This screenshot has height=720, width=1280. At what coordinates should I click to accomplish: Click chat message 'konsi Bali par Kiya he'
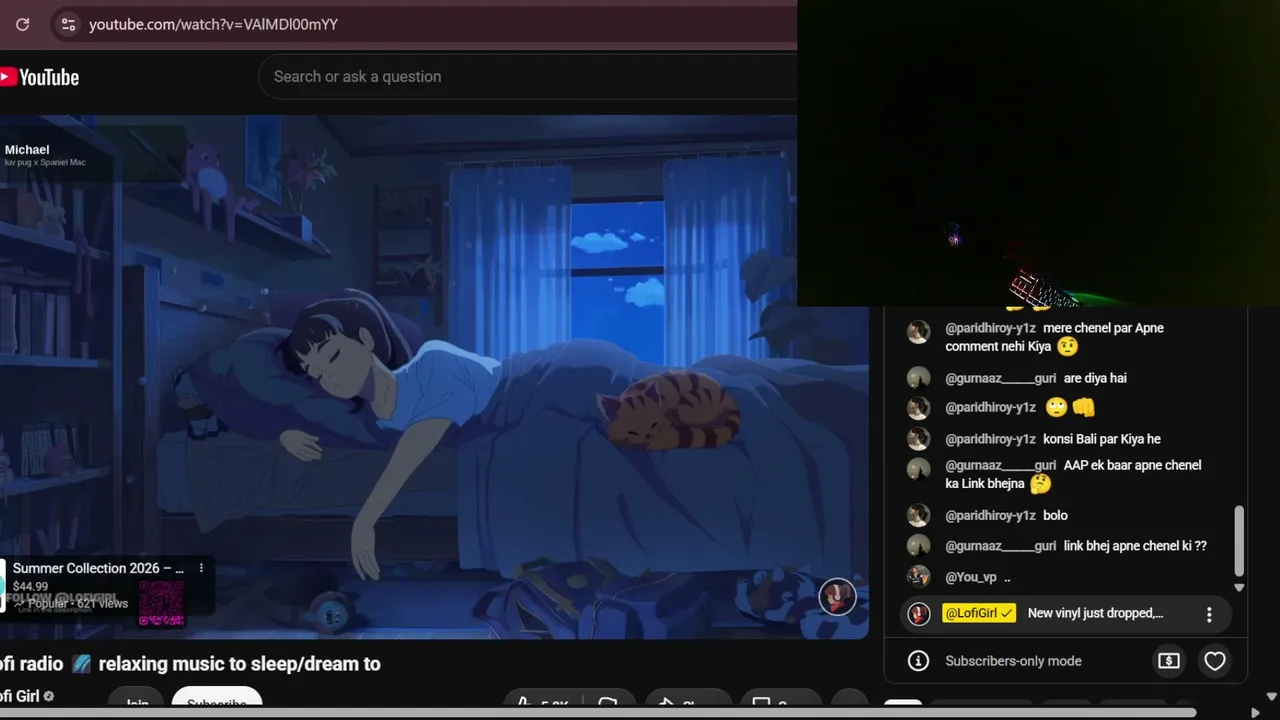coord(1102,439)
